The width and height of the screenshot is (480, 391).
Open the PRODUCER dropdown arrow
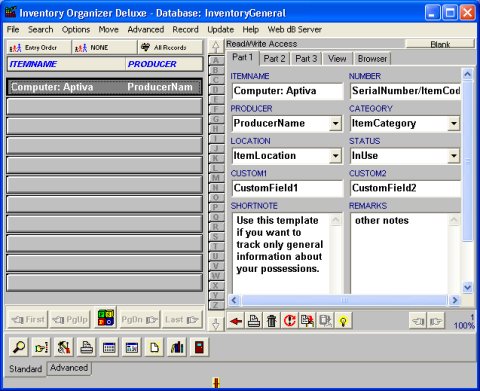[336, 123]
